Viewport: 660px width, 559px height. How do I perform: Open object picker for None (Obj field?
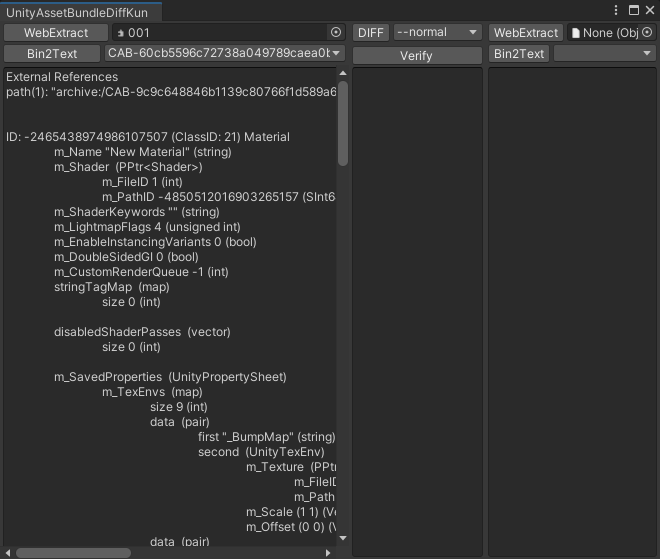pyautogui.click(x=647, y=32)
